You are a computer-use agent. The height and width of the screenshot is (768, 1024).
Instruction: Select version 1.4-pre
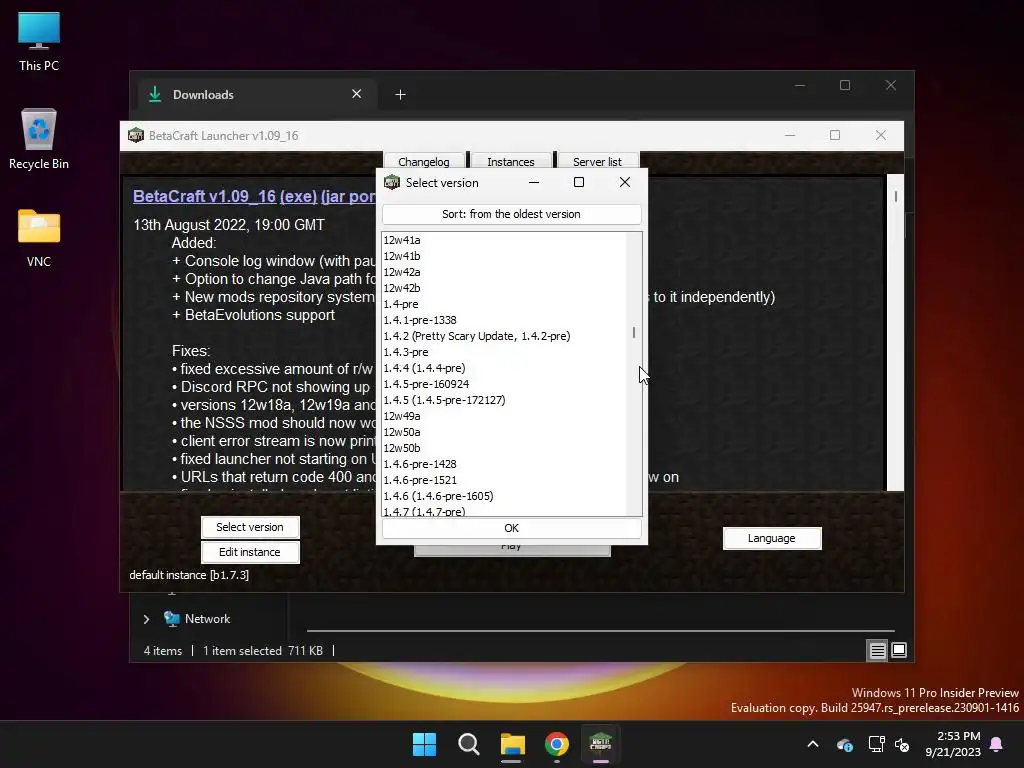[504, 304]
